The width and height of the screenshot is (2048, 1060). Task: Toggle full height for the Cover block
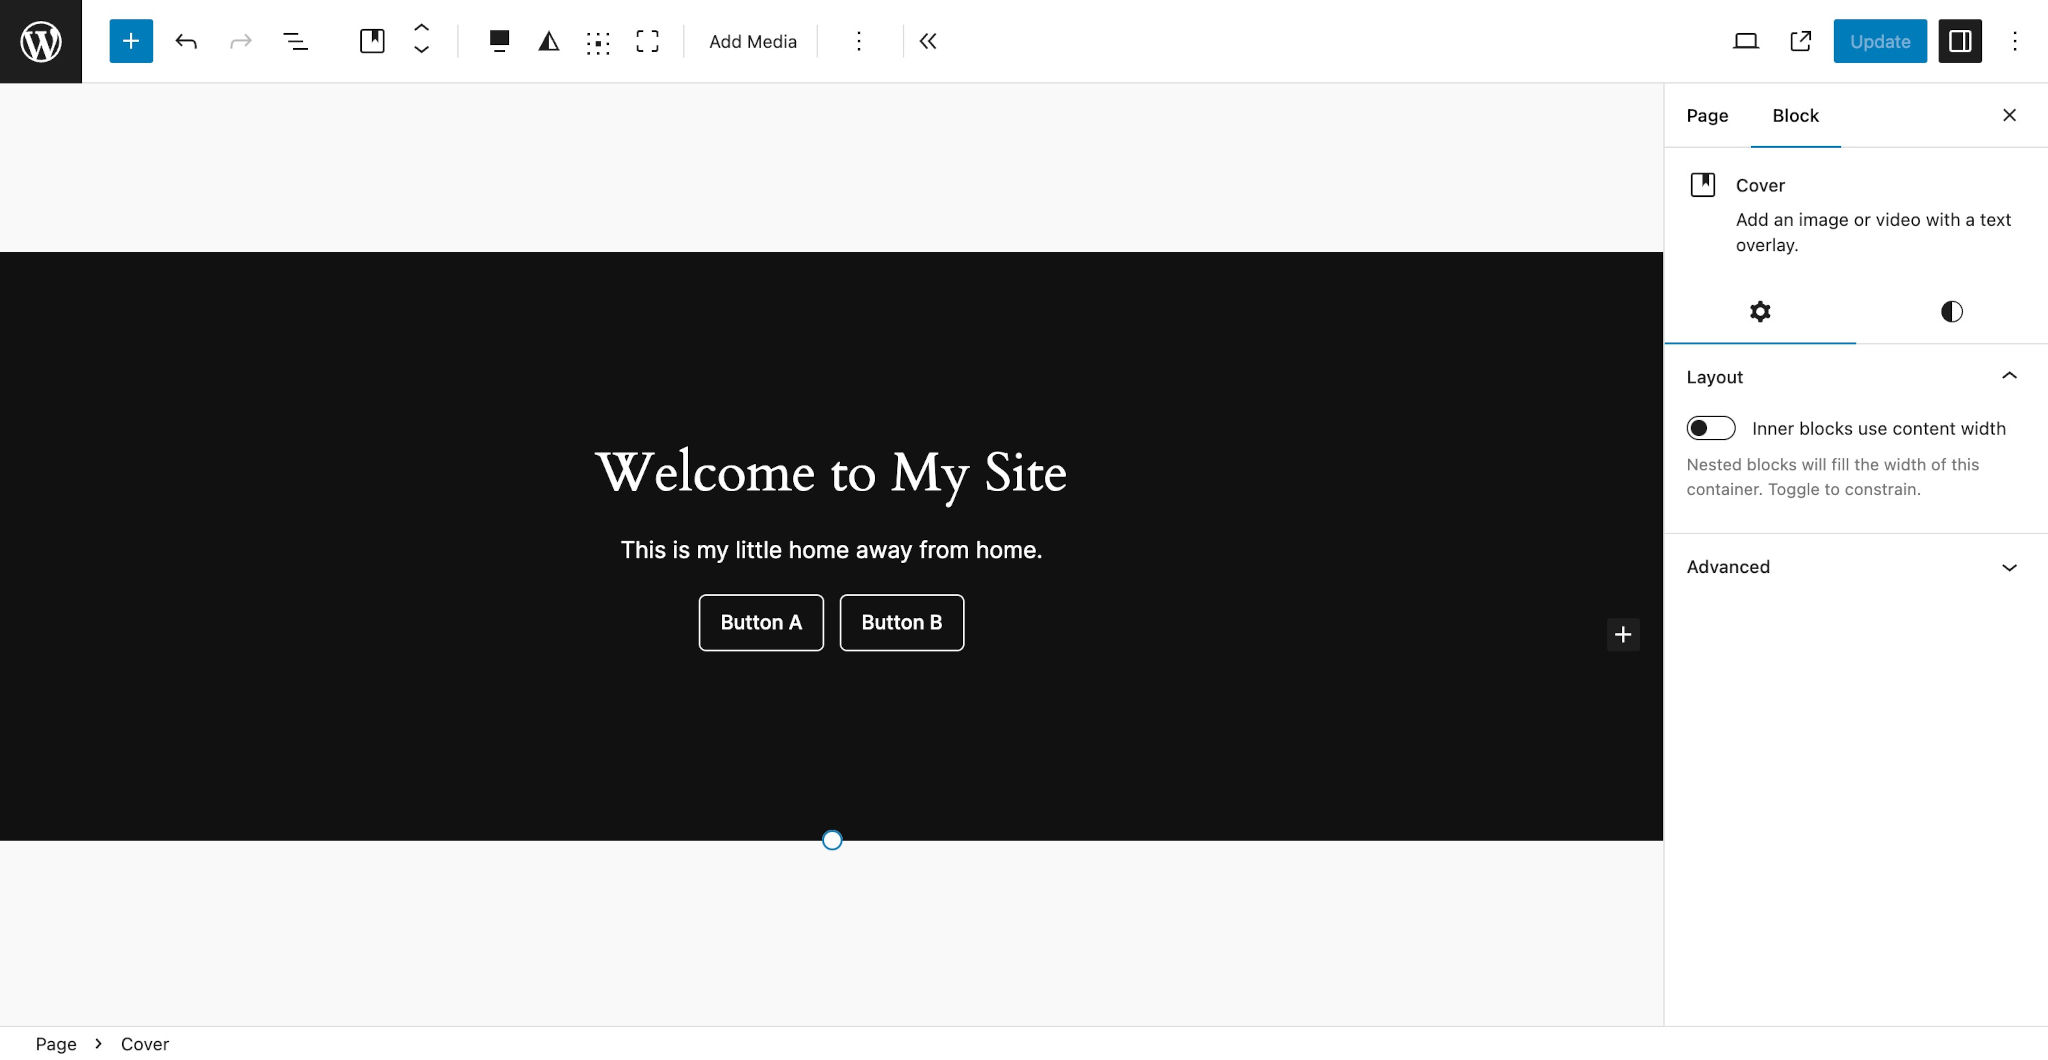tap(648, 41)
